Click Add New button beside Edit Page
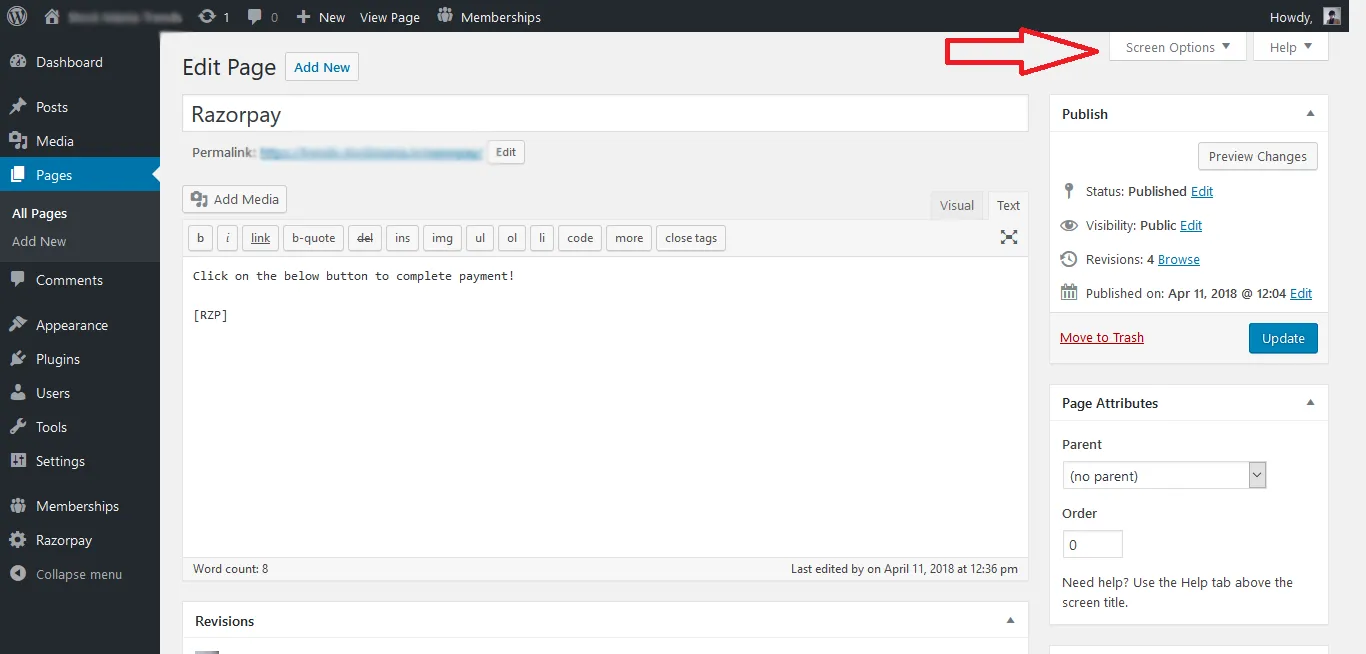 coord(322,67)
